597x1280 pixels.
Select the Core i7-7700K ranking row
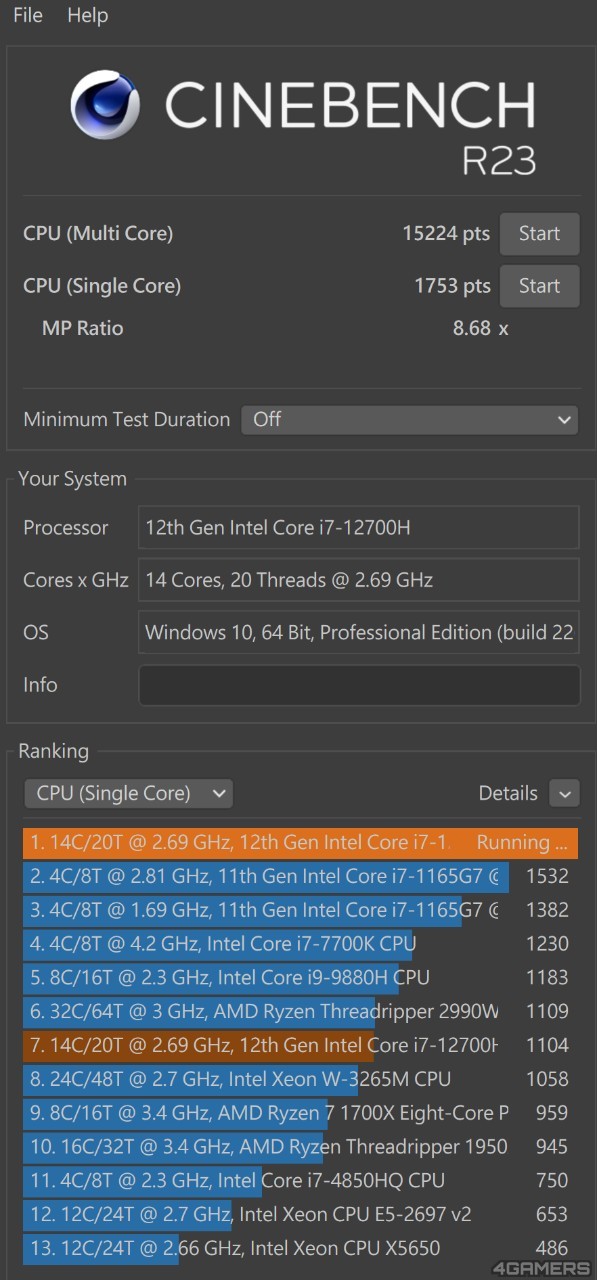(300, 944)
